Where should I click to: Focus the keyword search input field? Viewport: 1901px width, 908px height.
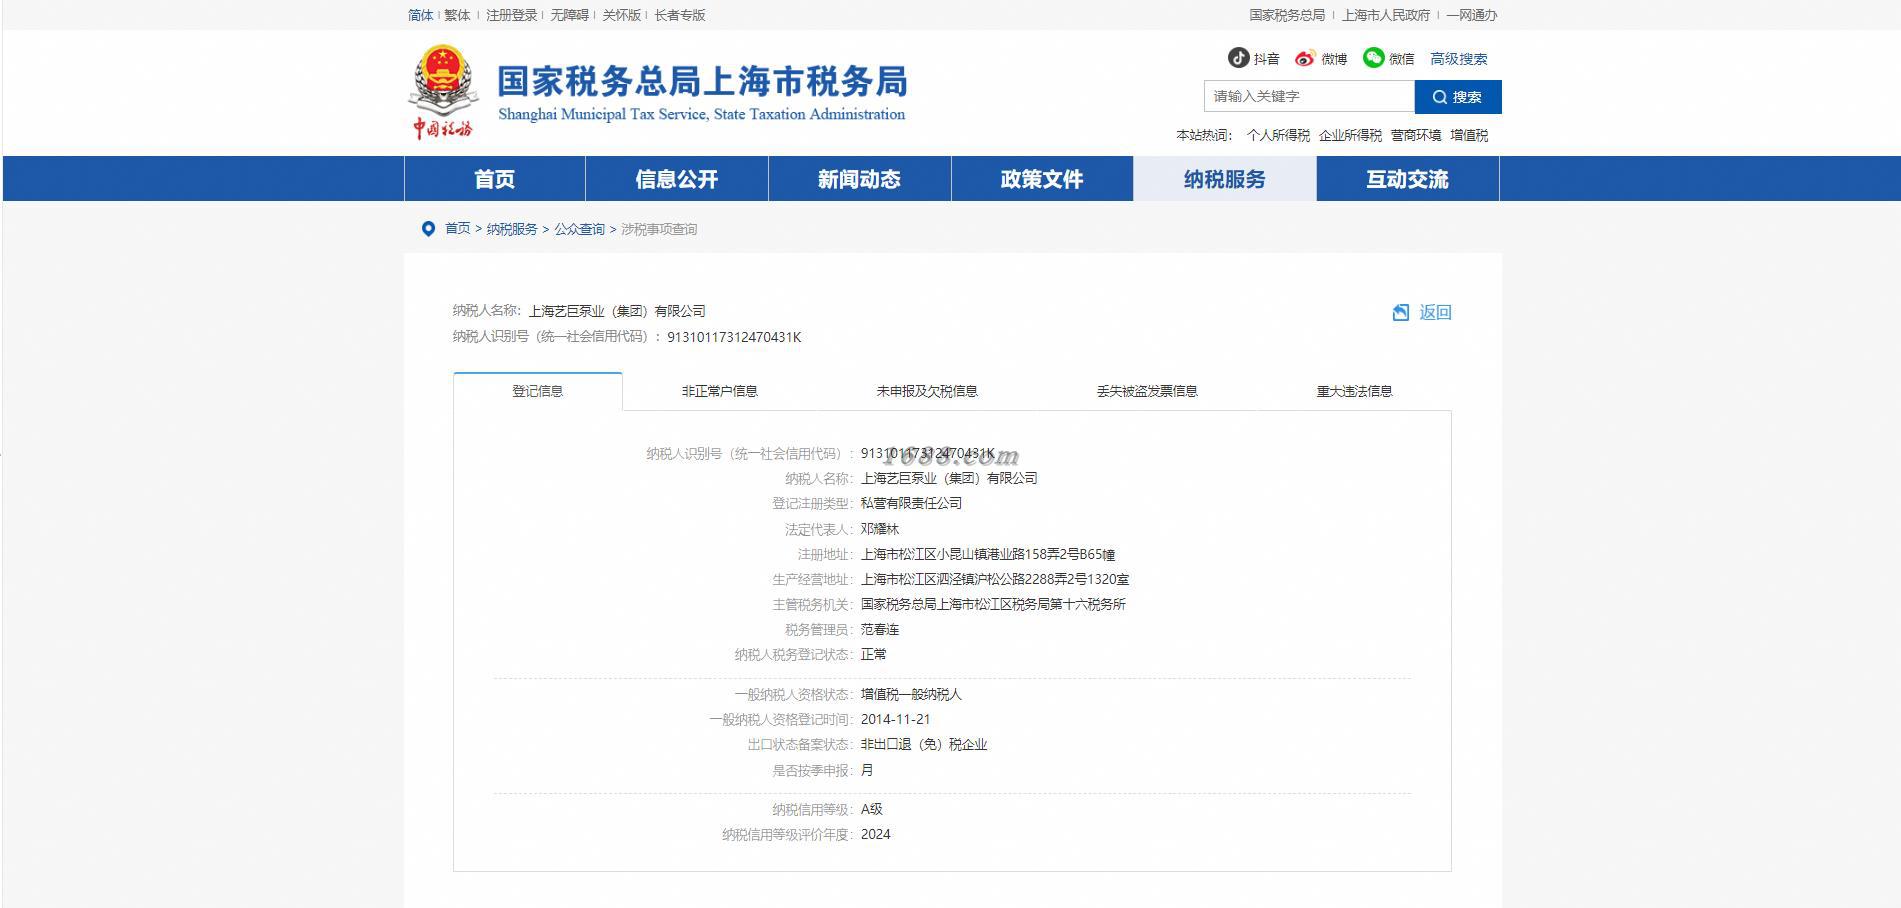[1309, 96]
